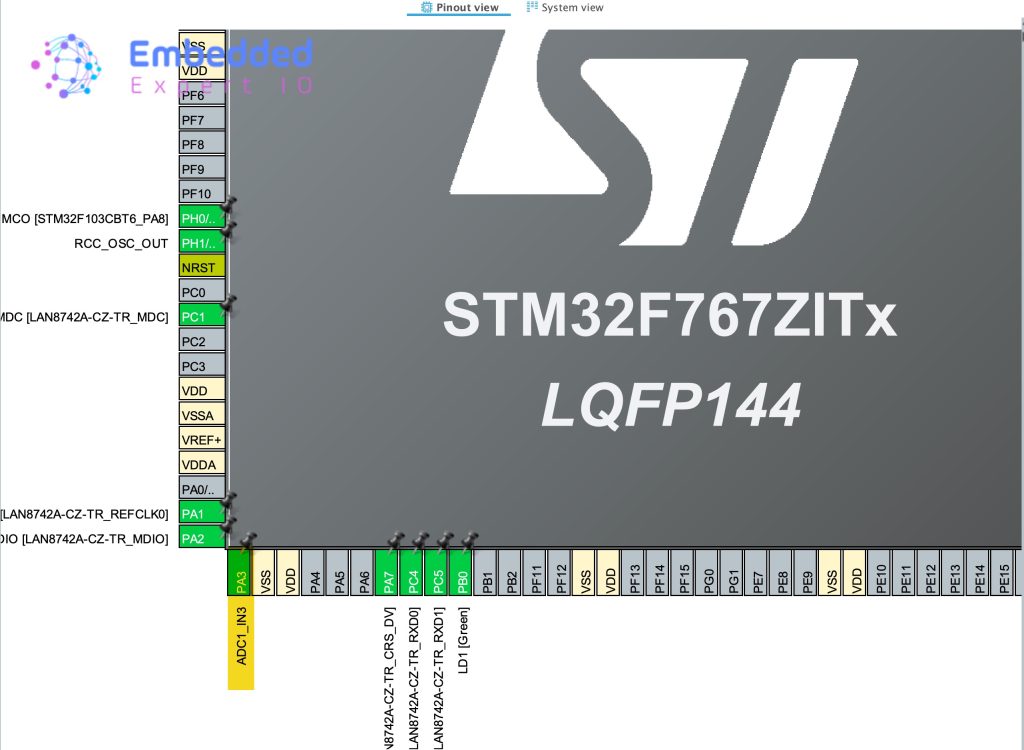
Task: Click the pushpin icon on pin PC1
Action: point(230,302)
